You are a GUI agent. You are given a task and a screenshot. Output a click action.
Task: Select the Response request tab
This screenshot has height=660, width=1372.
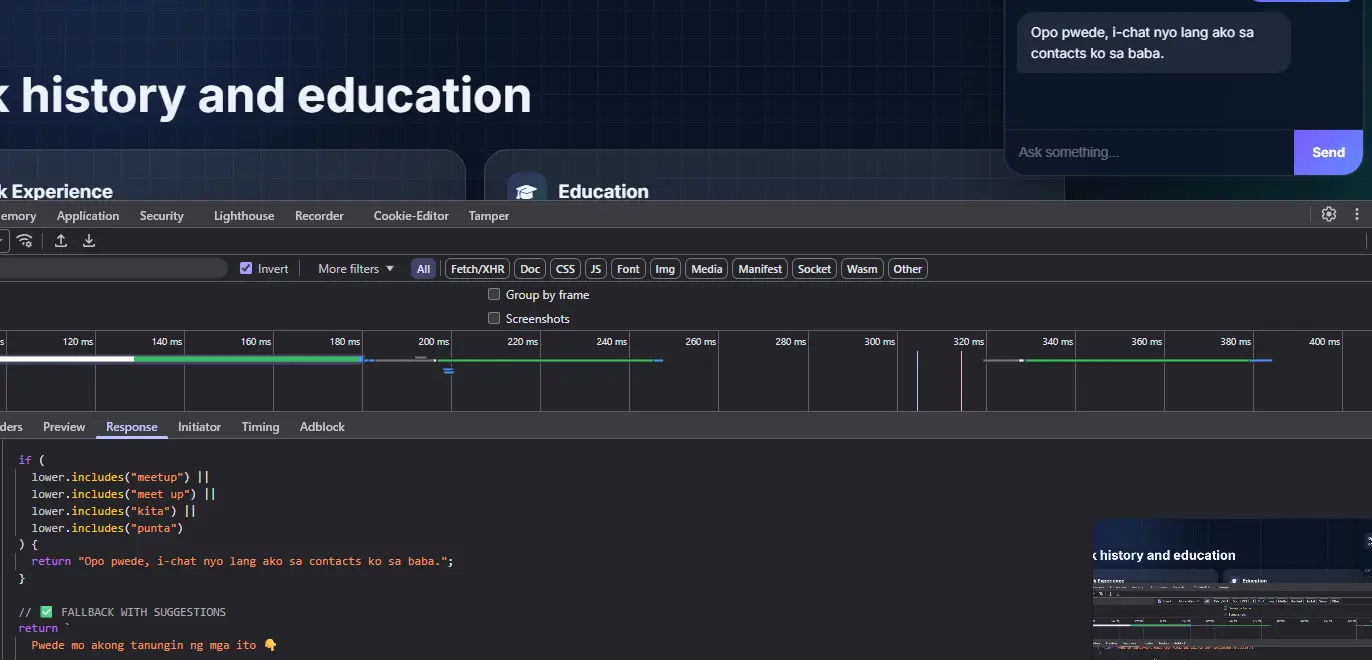click(132, 426)
